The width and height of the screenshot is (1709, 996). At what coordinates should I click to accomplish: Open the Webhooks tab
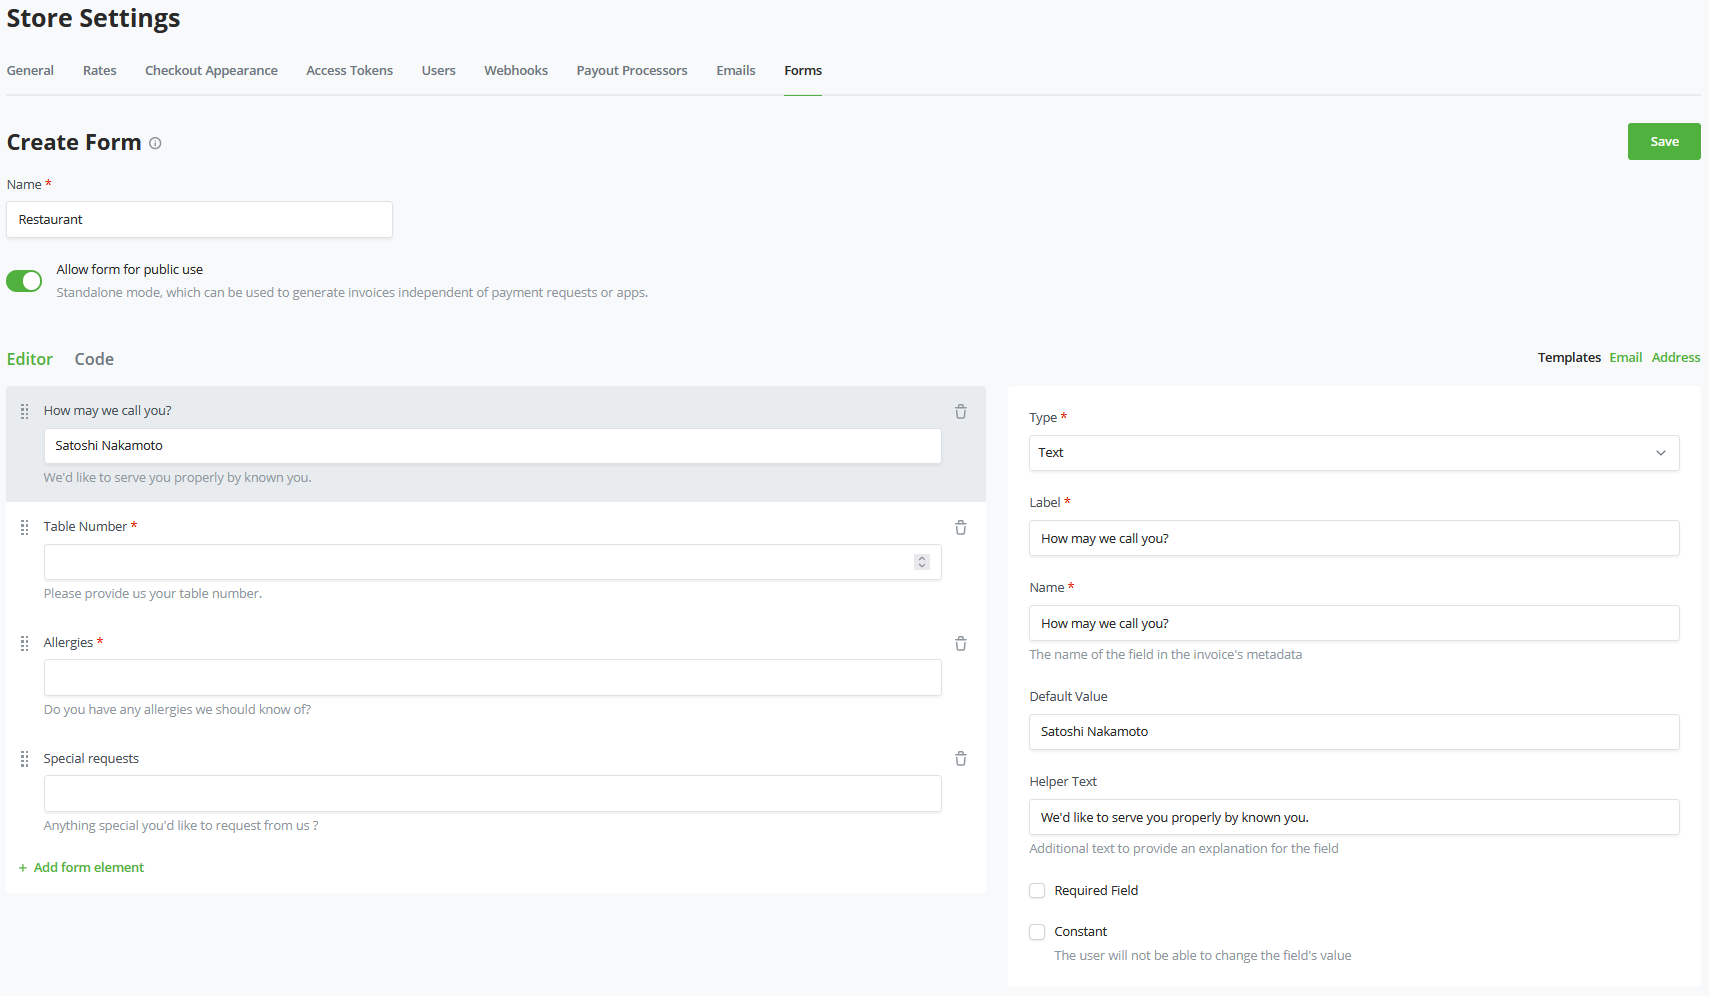click(516, 71)
